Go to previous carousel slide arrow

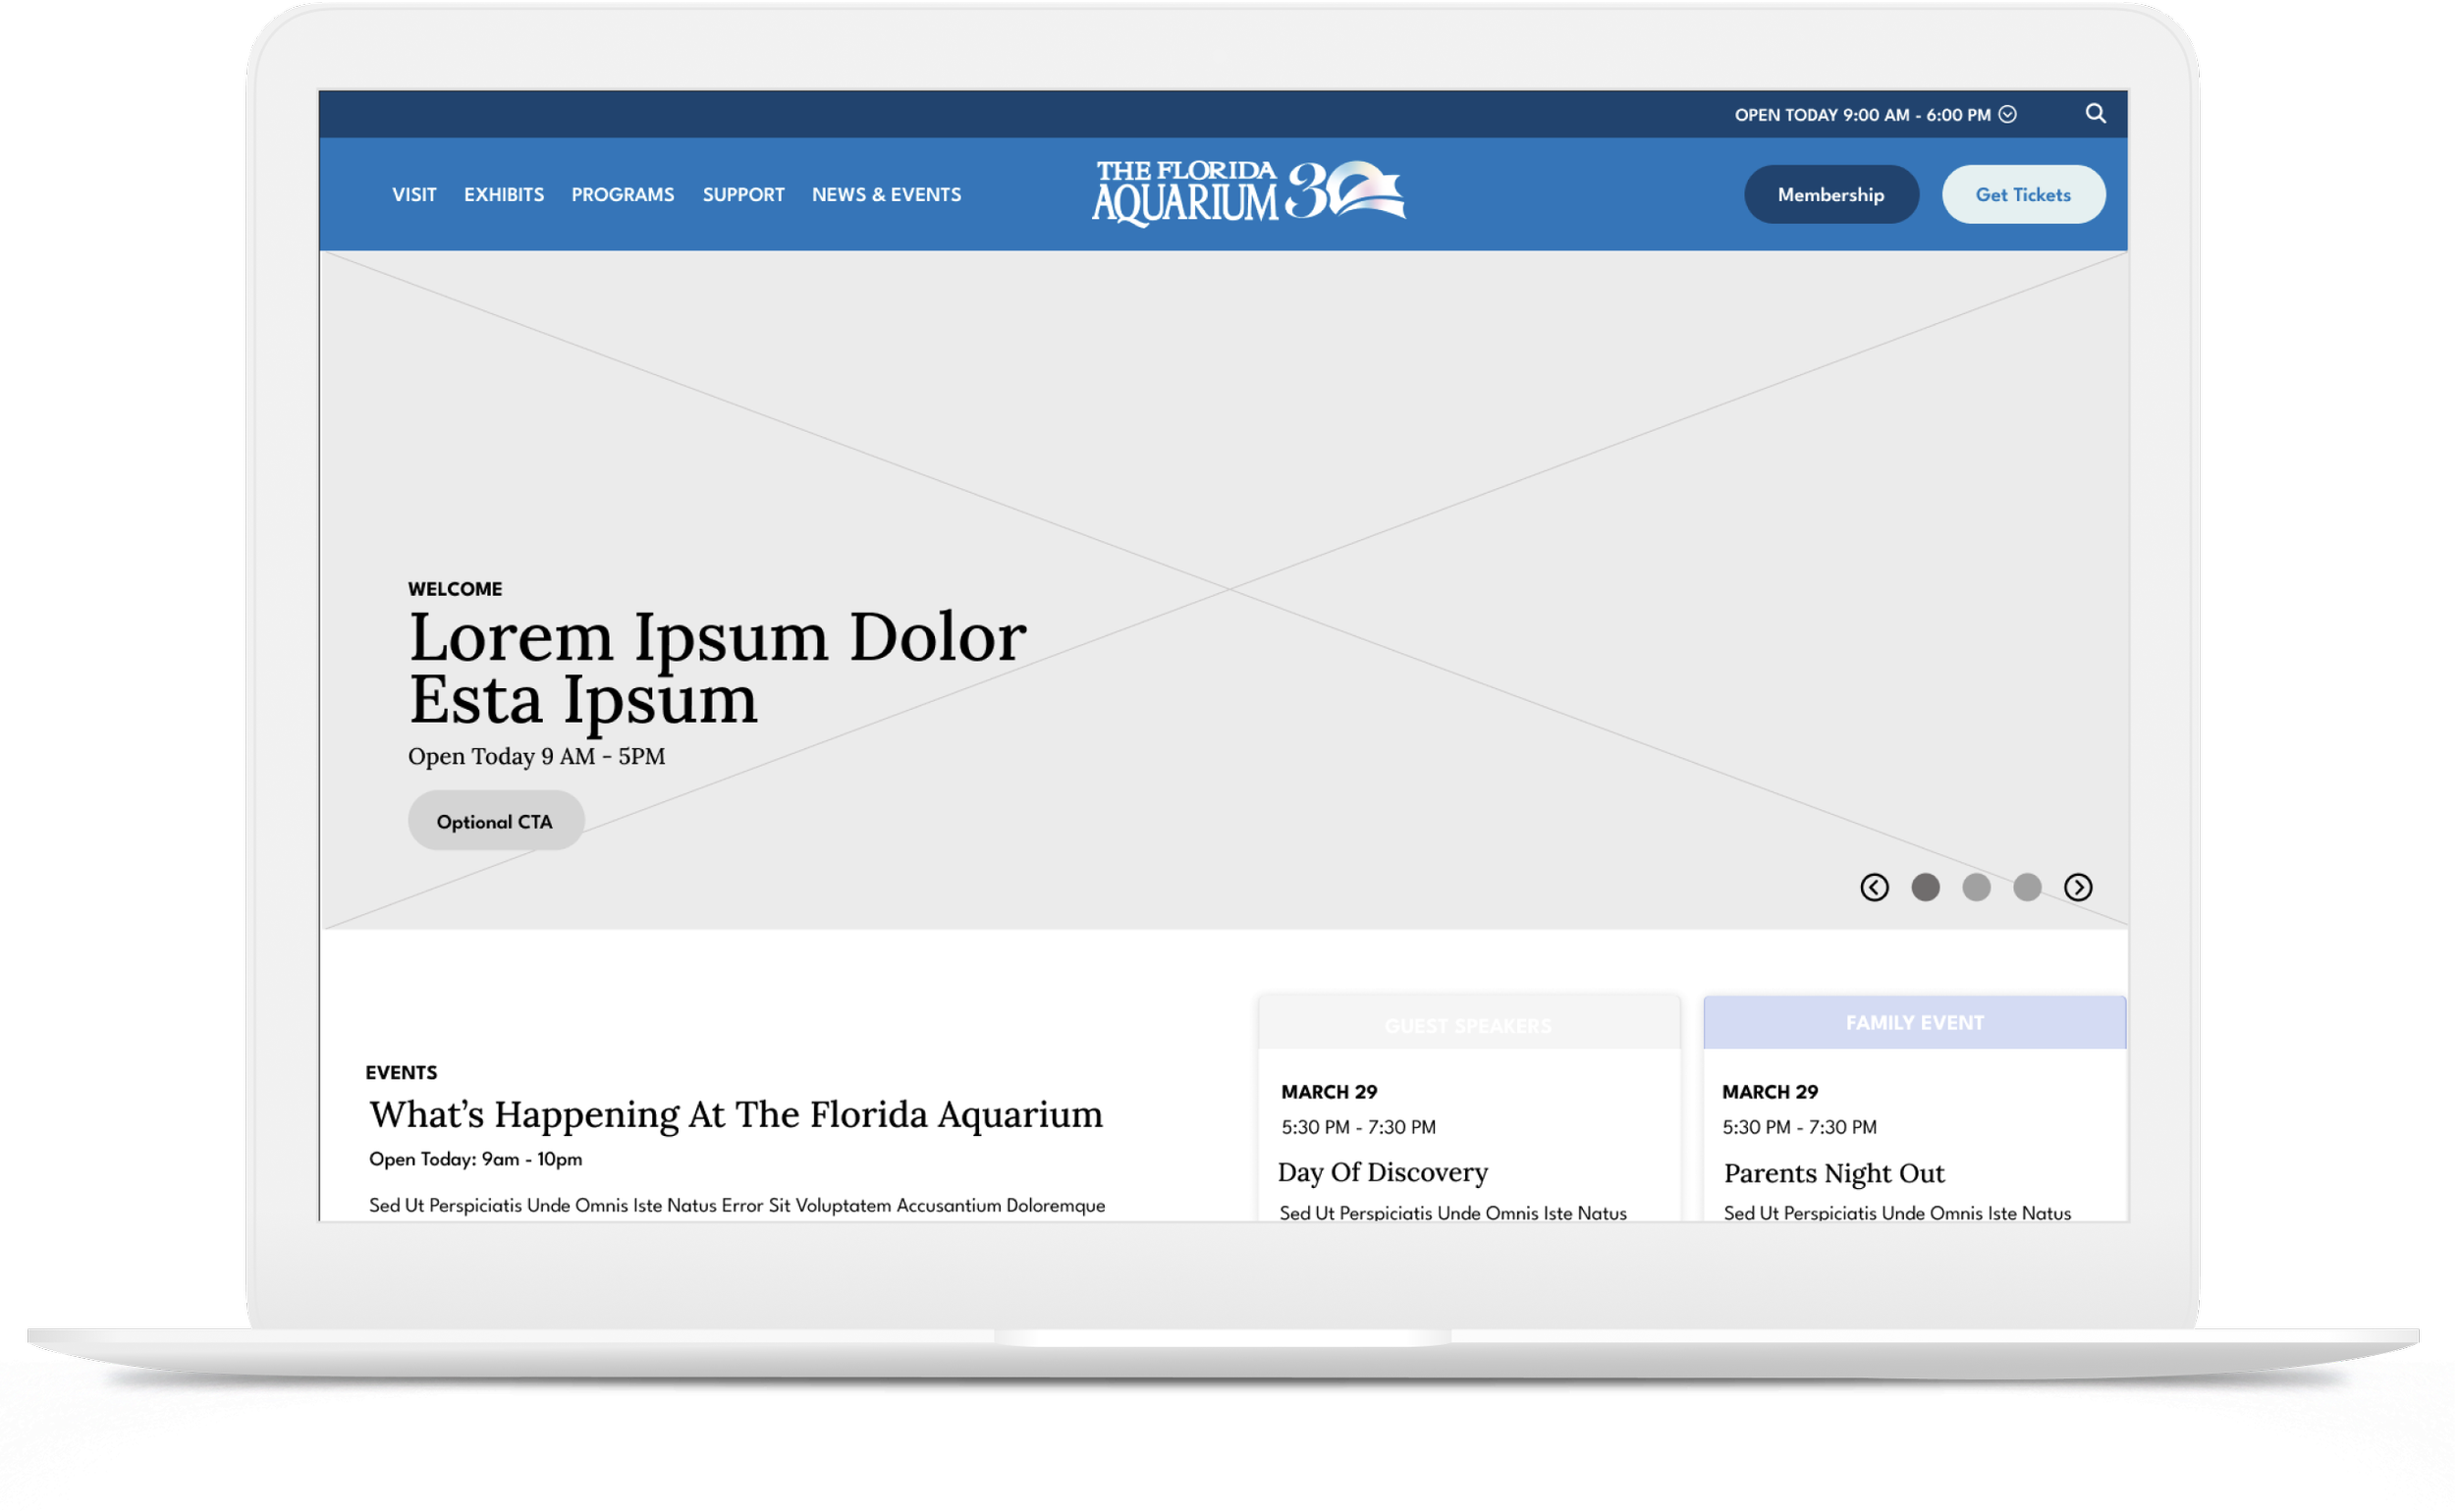pos(1874,887)
